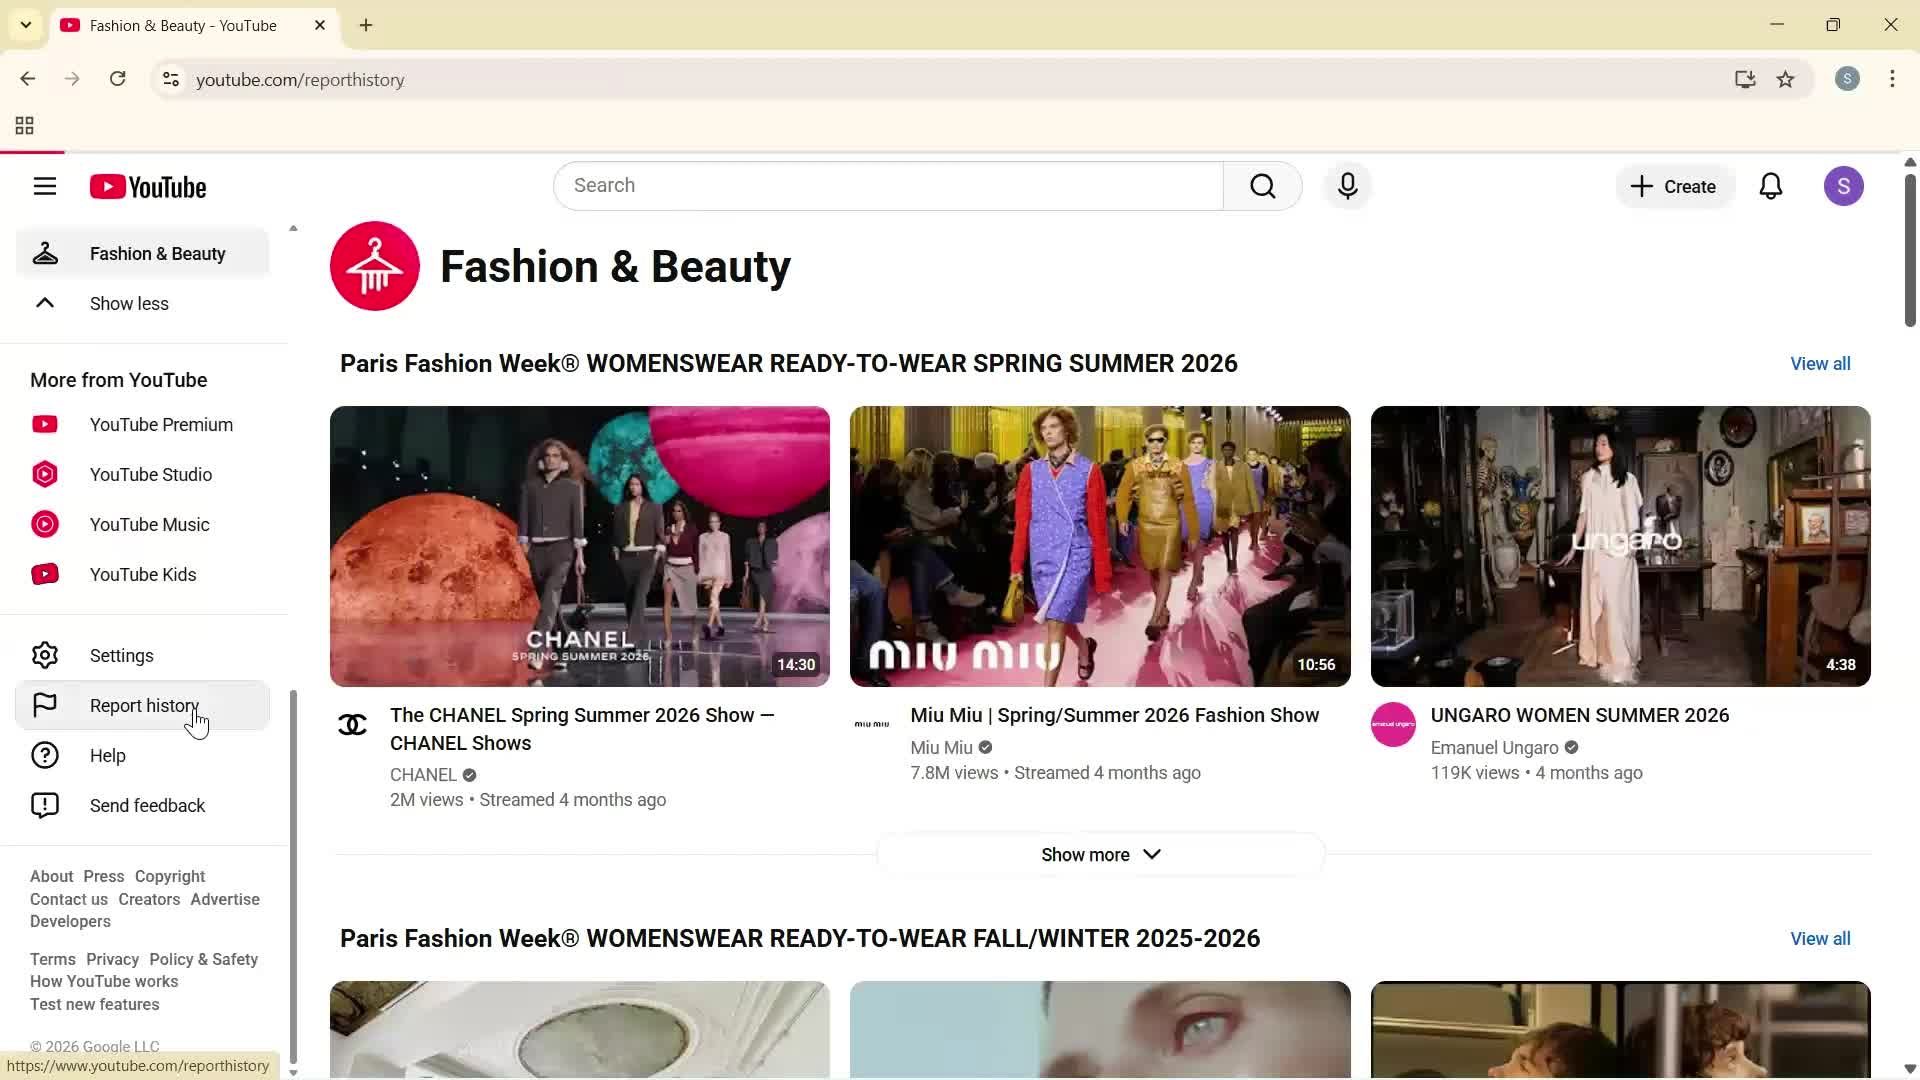Click the hamburger menu icon
This screenshot has width=1920, height=1080.
[45, 186]
